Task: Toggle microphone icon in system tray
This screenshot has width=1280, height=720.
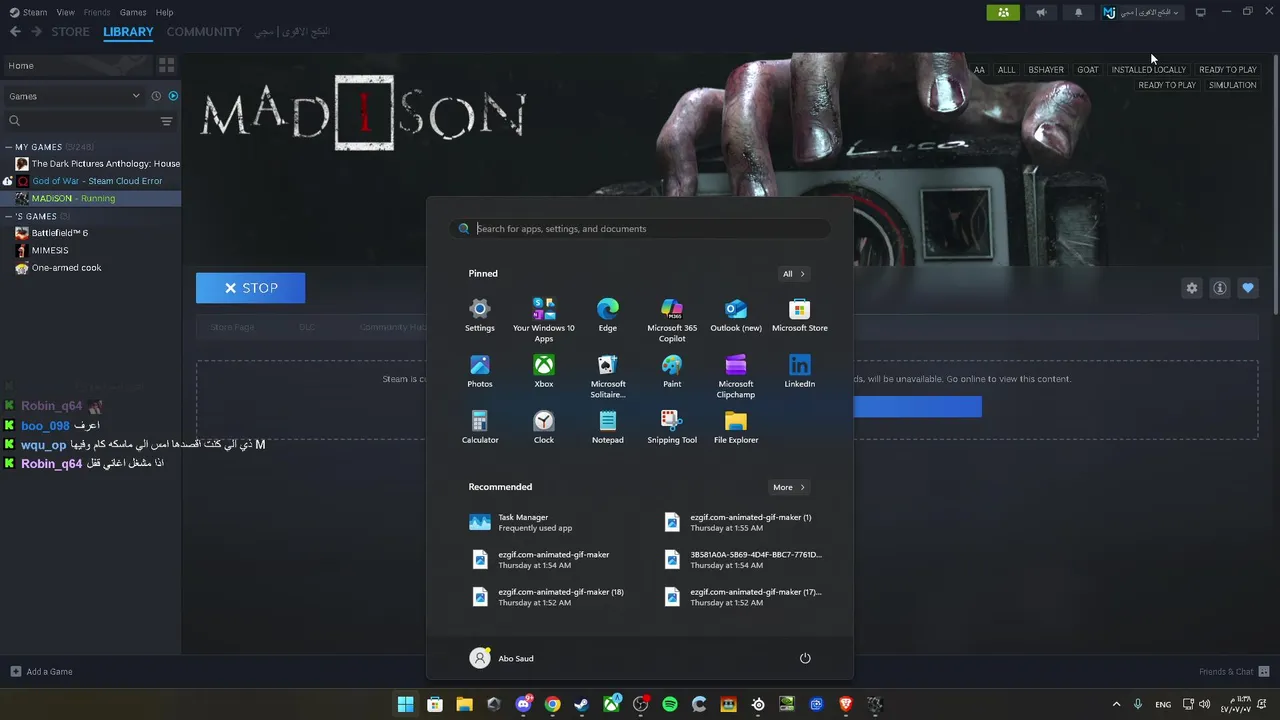Action: [x=1138, y=704]
